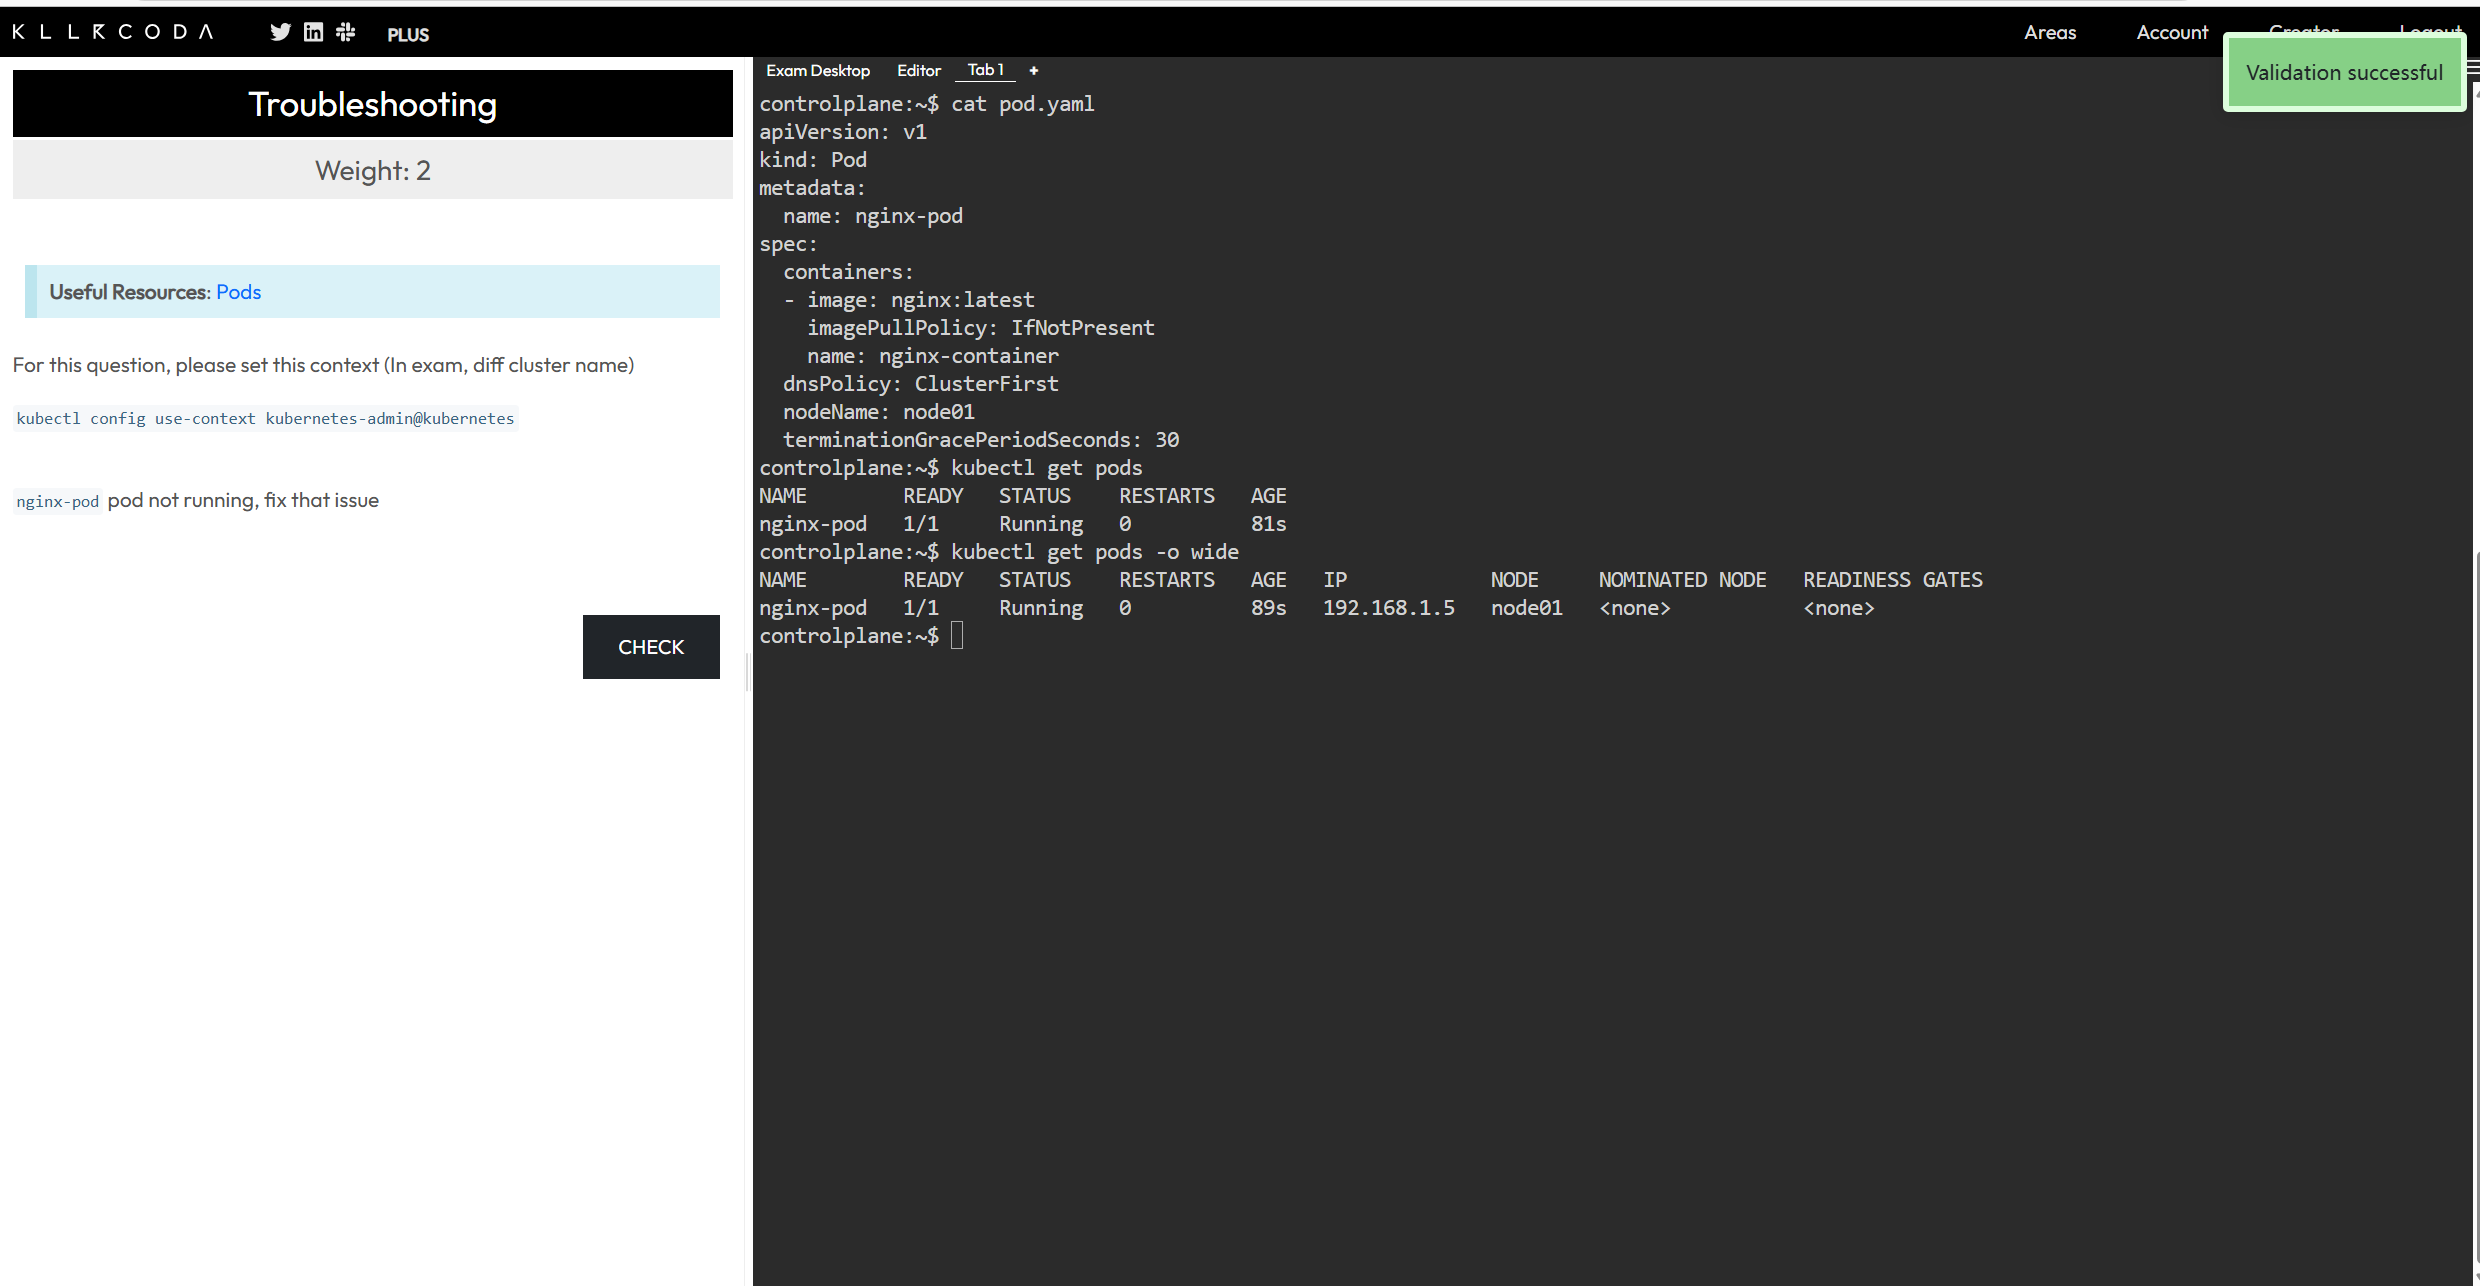Click the nginx-pod code label

58,501
